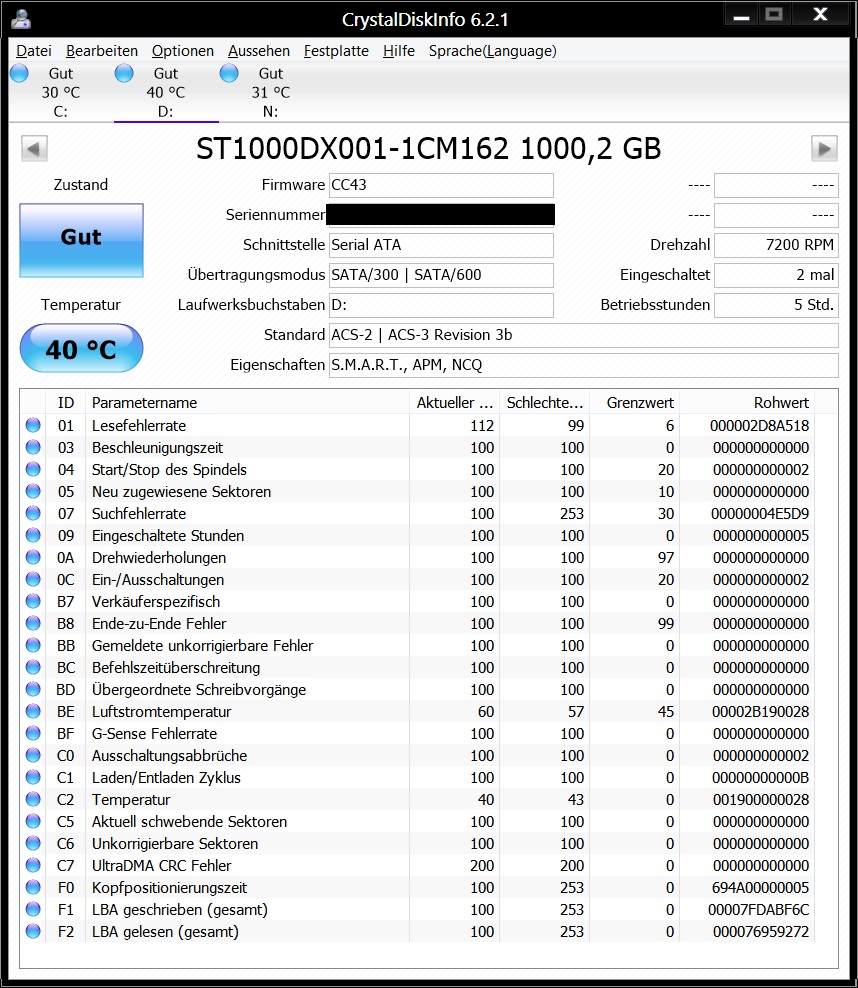Click status orb of drive N:
The width and height of the screenshot is (858, 988).
click(x=229, y=73)
